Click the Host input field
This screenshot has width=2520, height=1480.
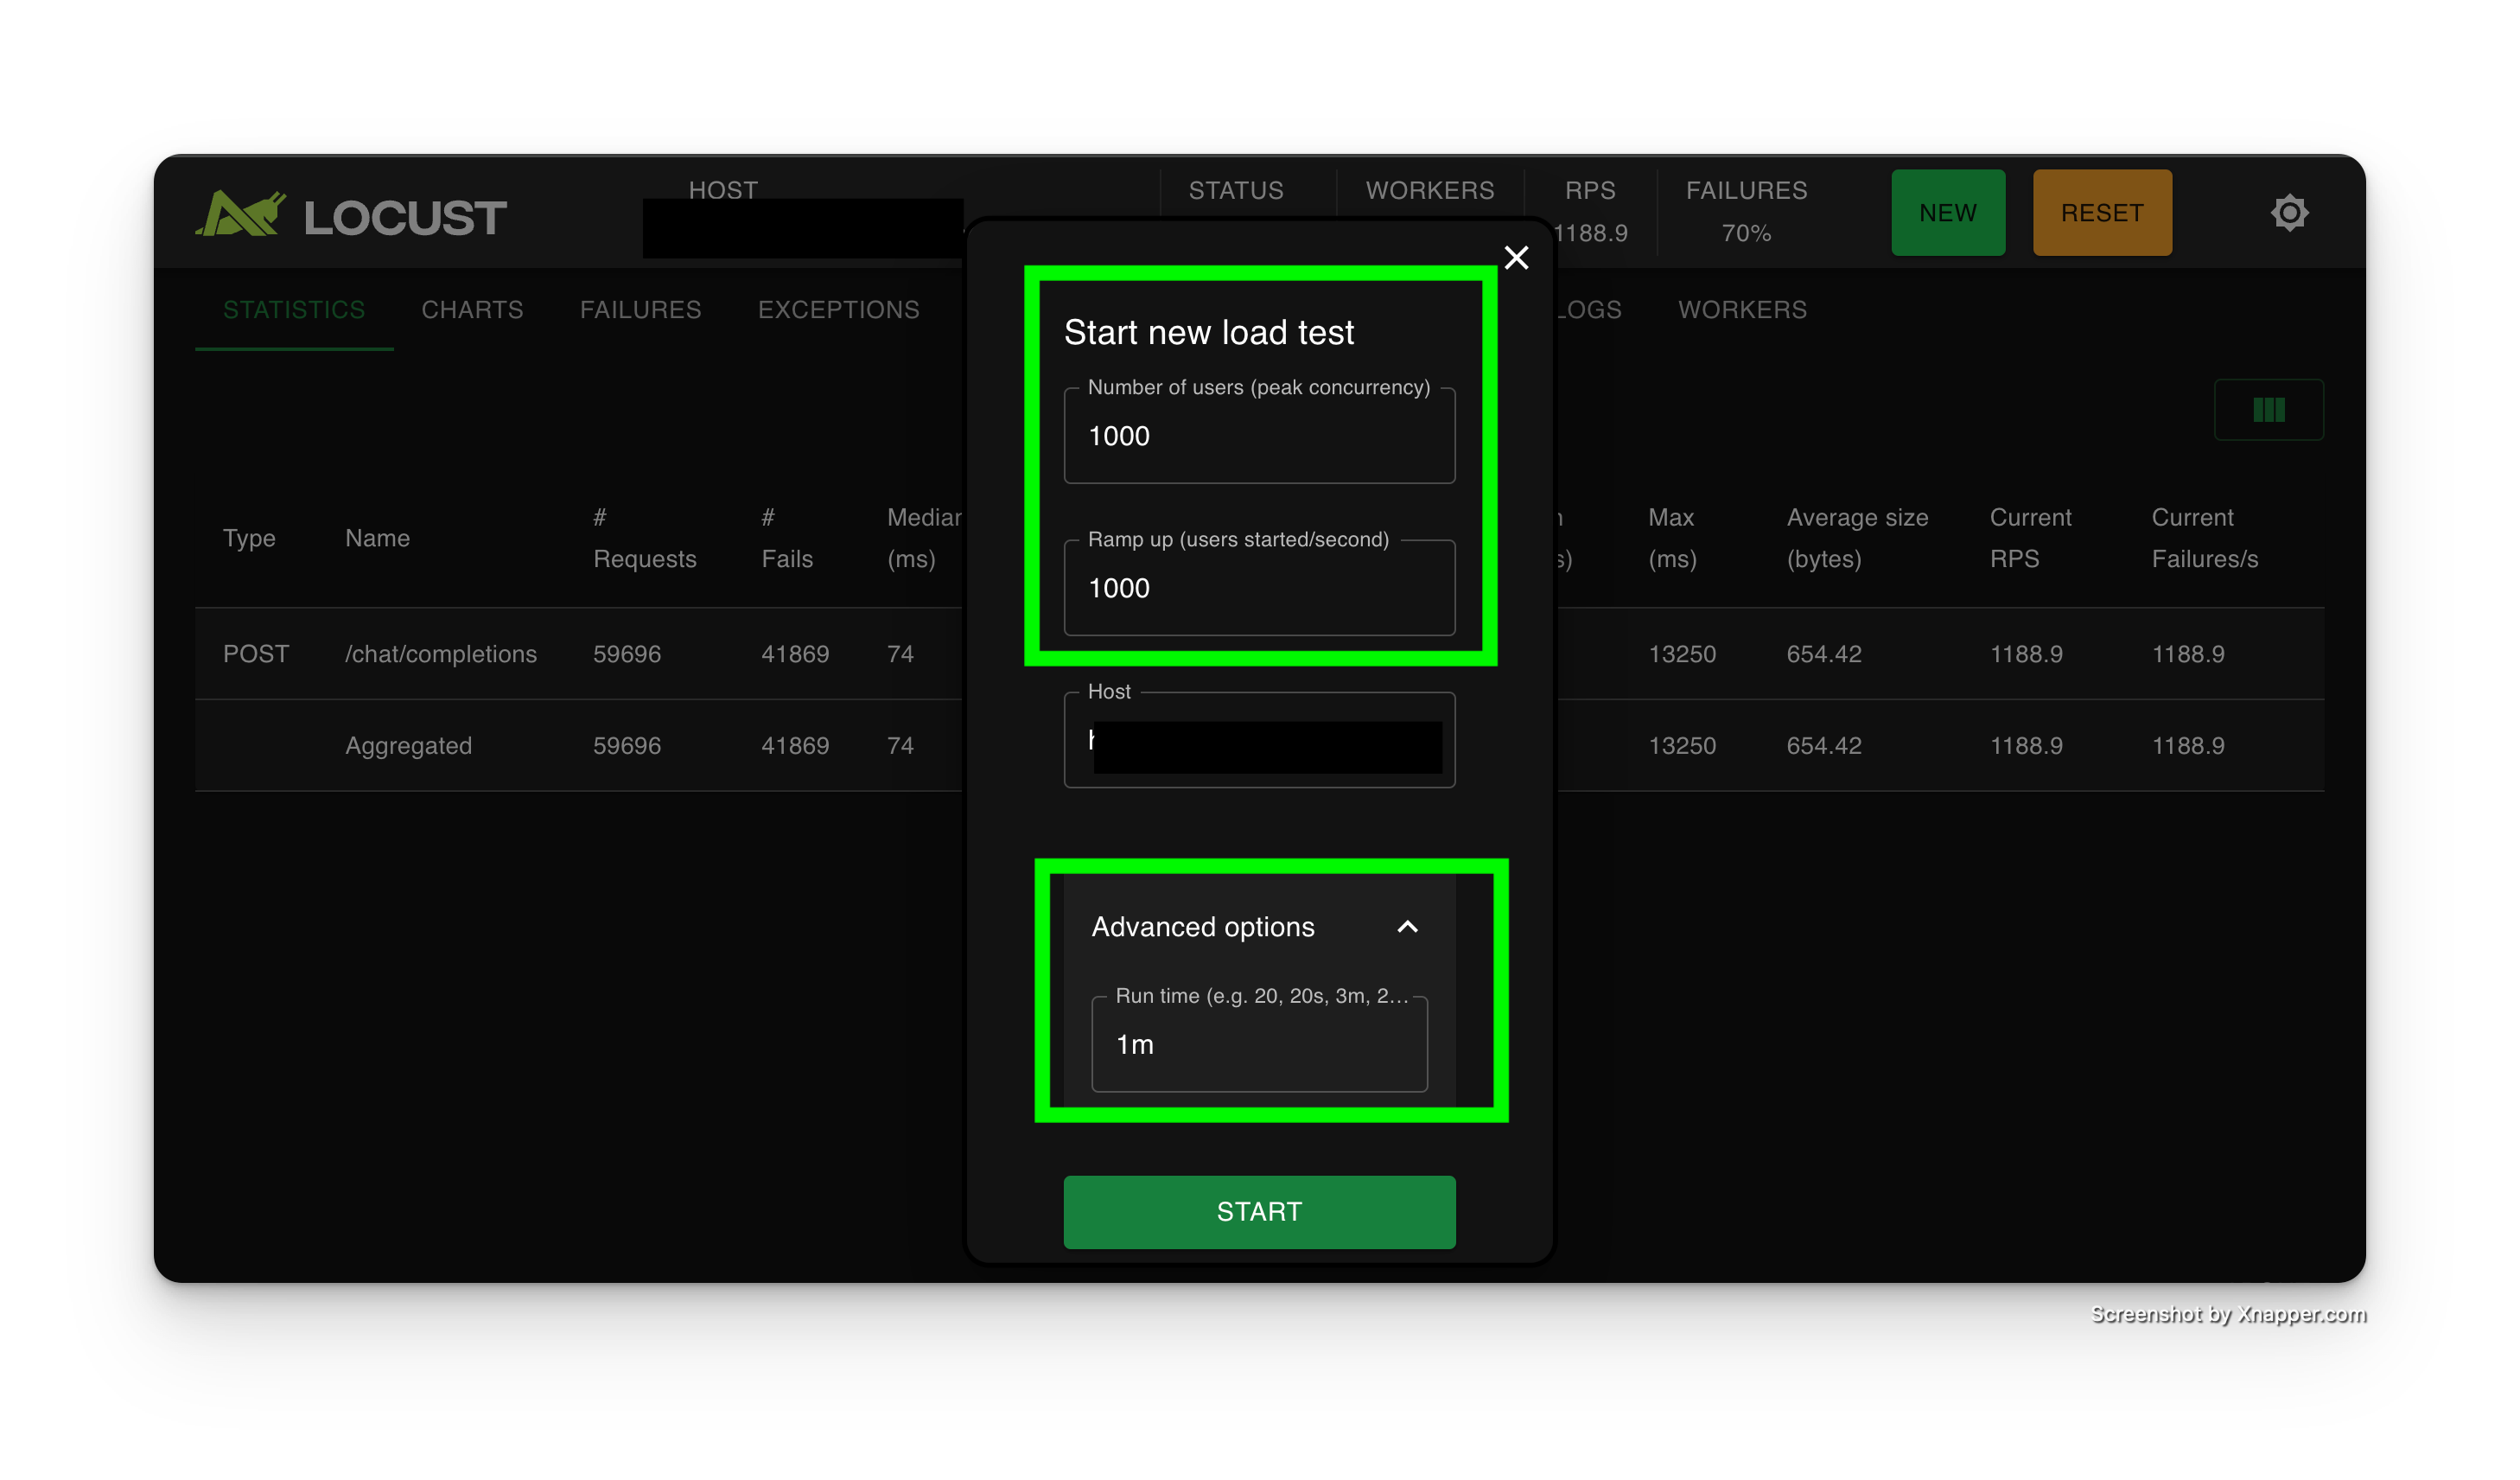click(x=1258, y=742)
